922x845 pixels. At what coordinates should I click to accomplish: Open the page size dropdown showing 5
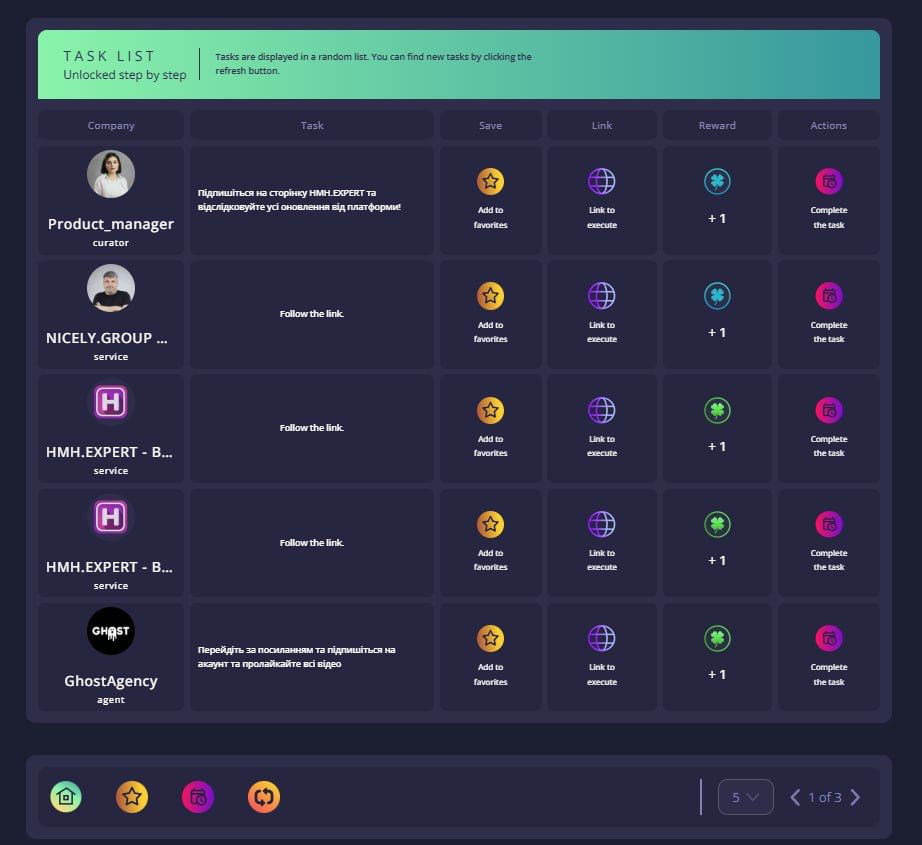point(745,797)
